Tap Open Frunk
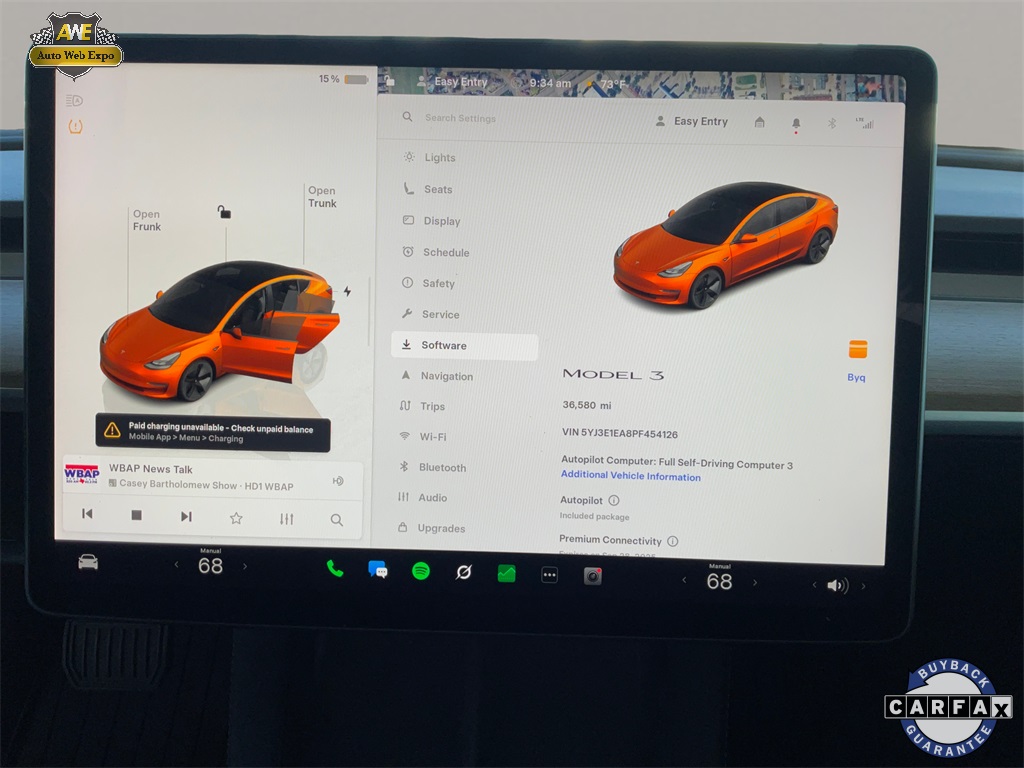 click(x=146, y=220)
